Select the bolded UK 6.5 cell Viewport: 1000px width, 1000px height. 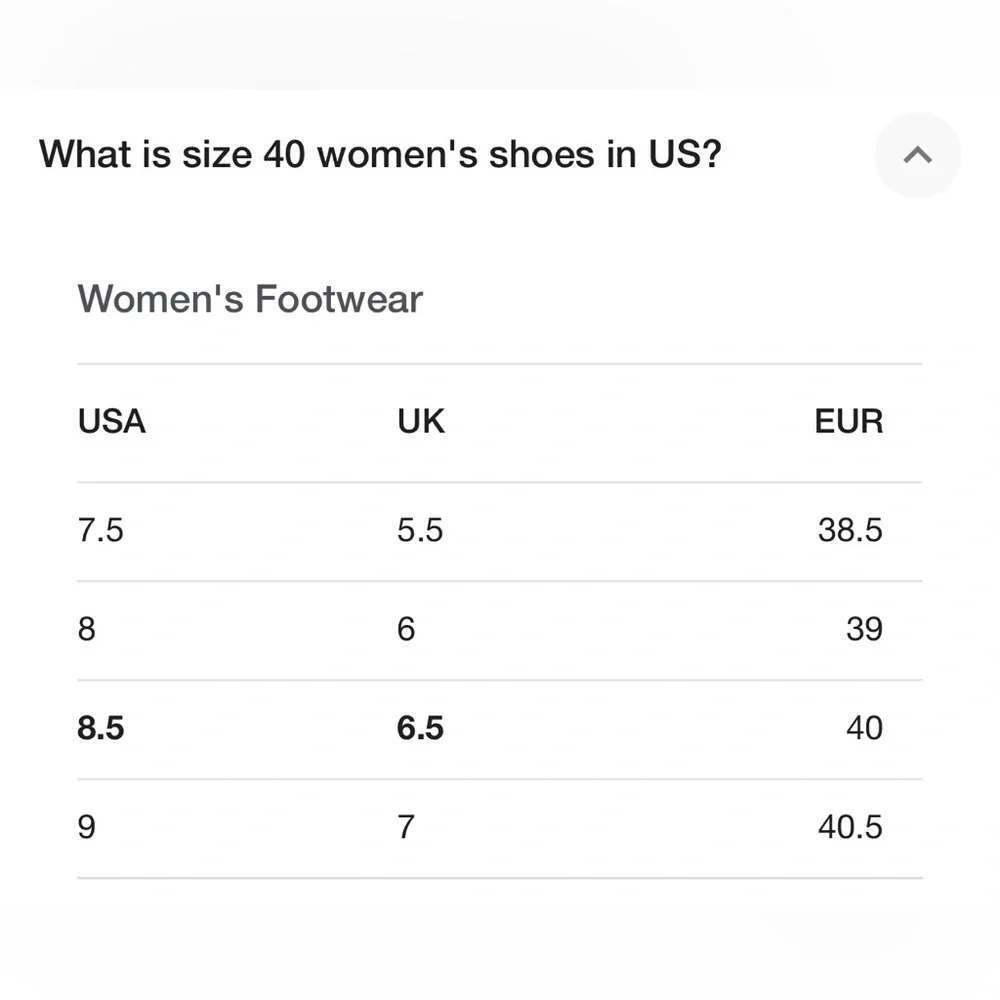point(420,728)
